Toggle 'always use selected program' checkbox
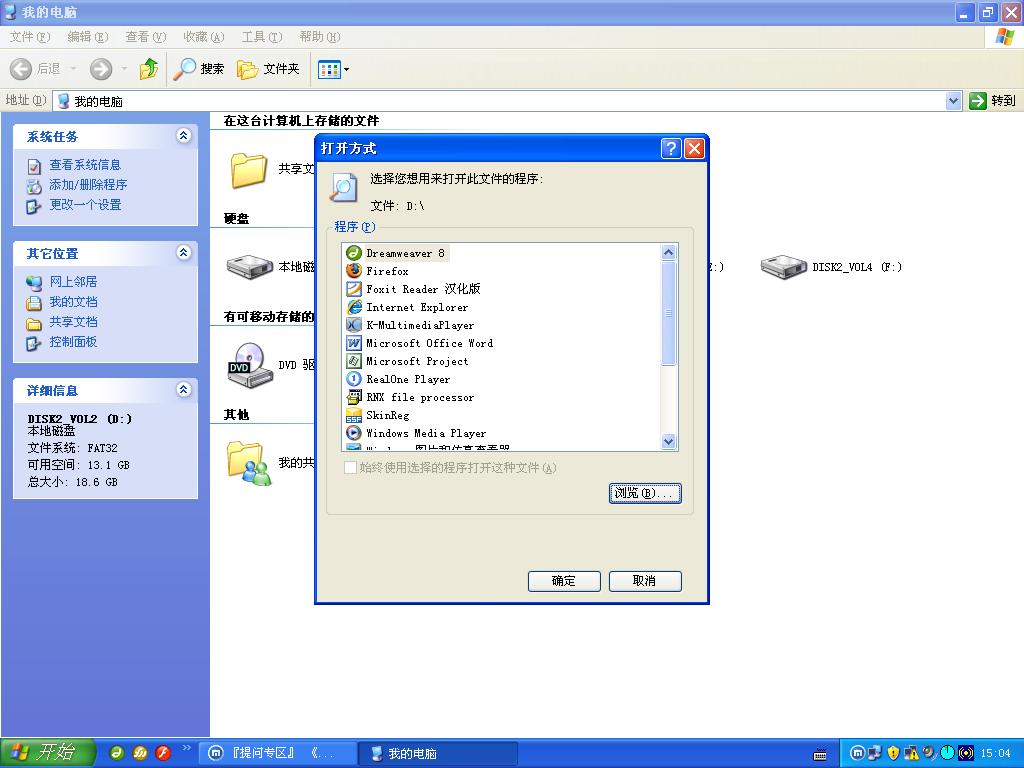Viewport: 1024px width, 768px height. tap(350, 468)
